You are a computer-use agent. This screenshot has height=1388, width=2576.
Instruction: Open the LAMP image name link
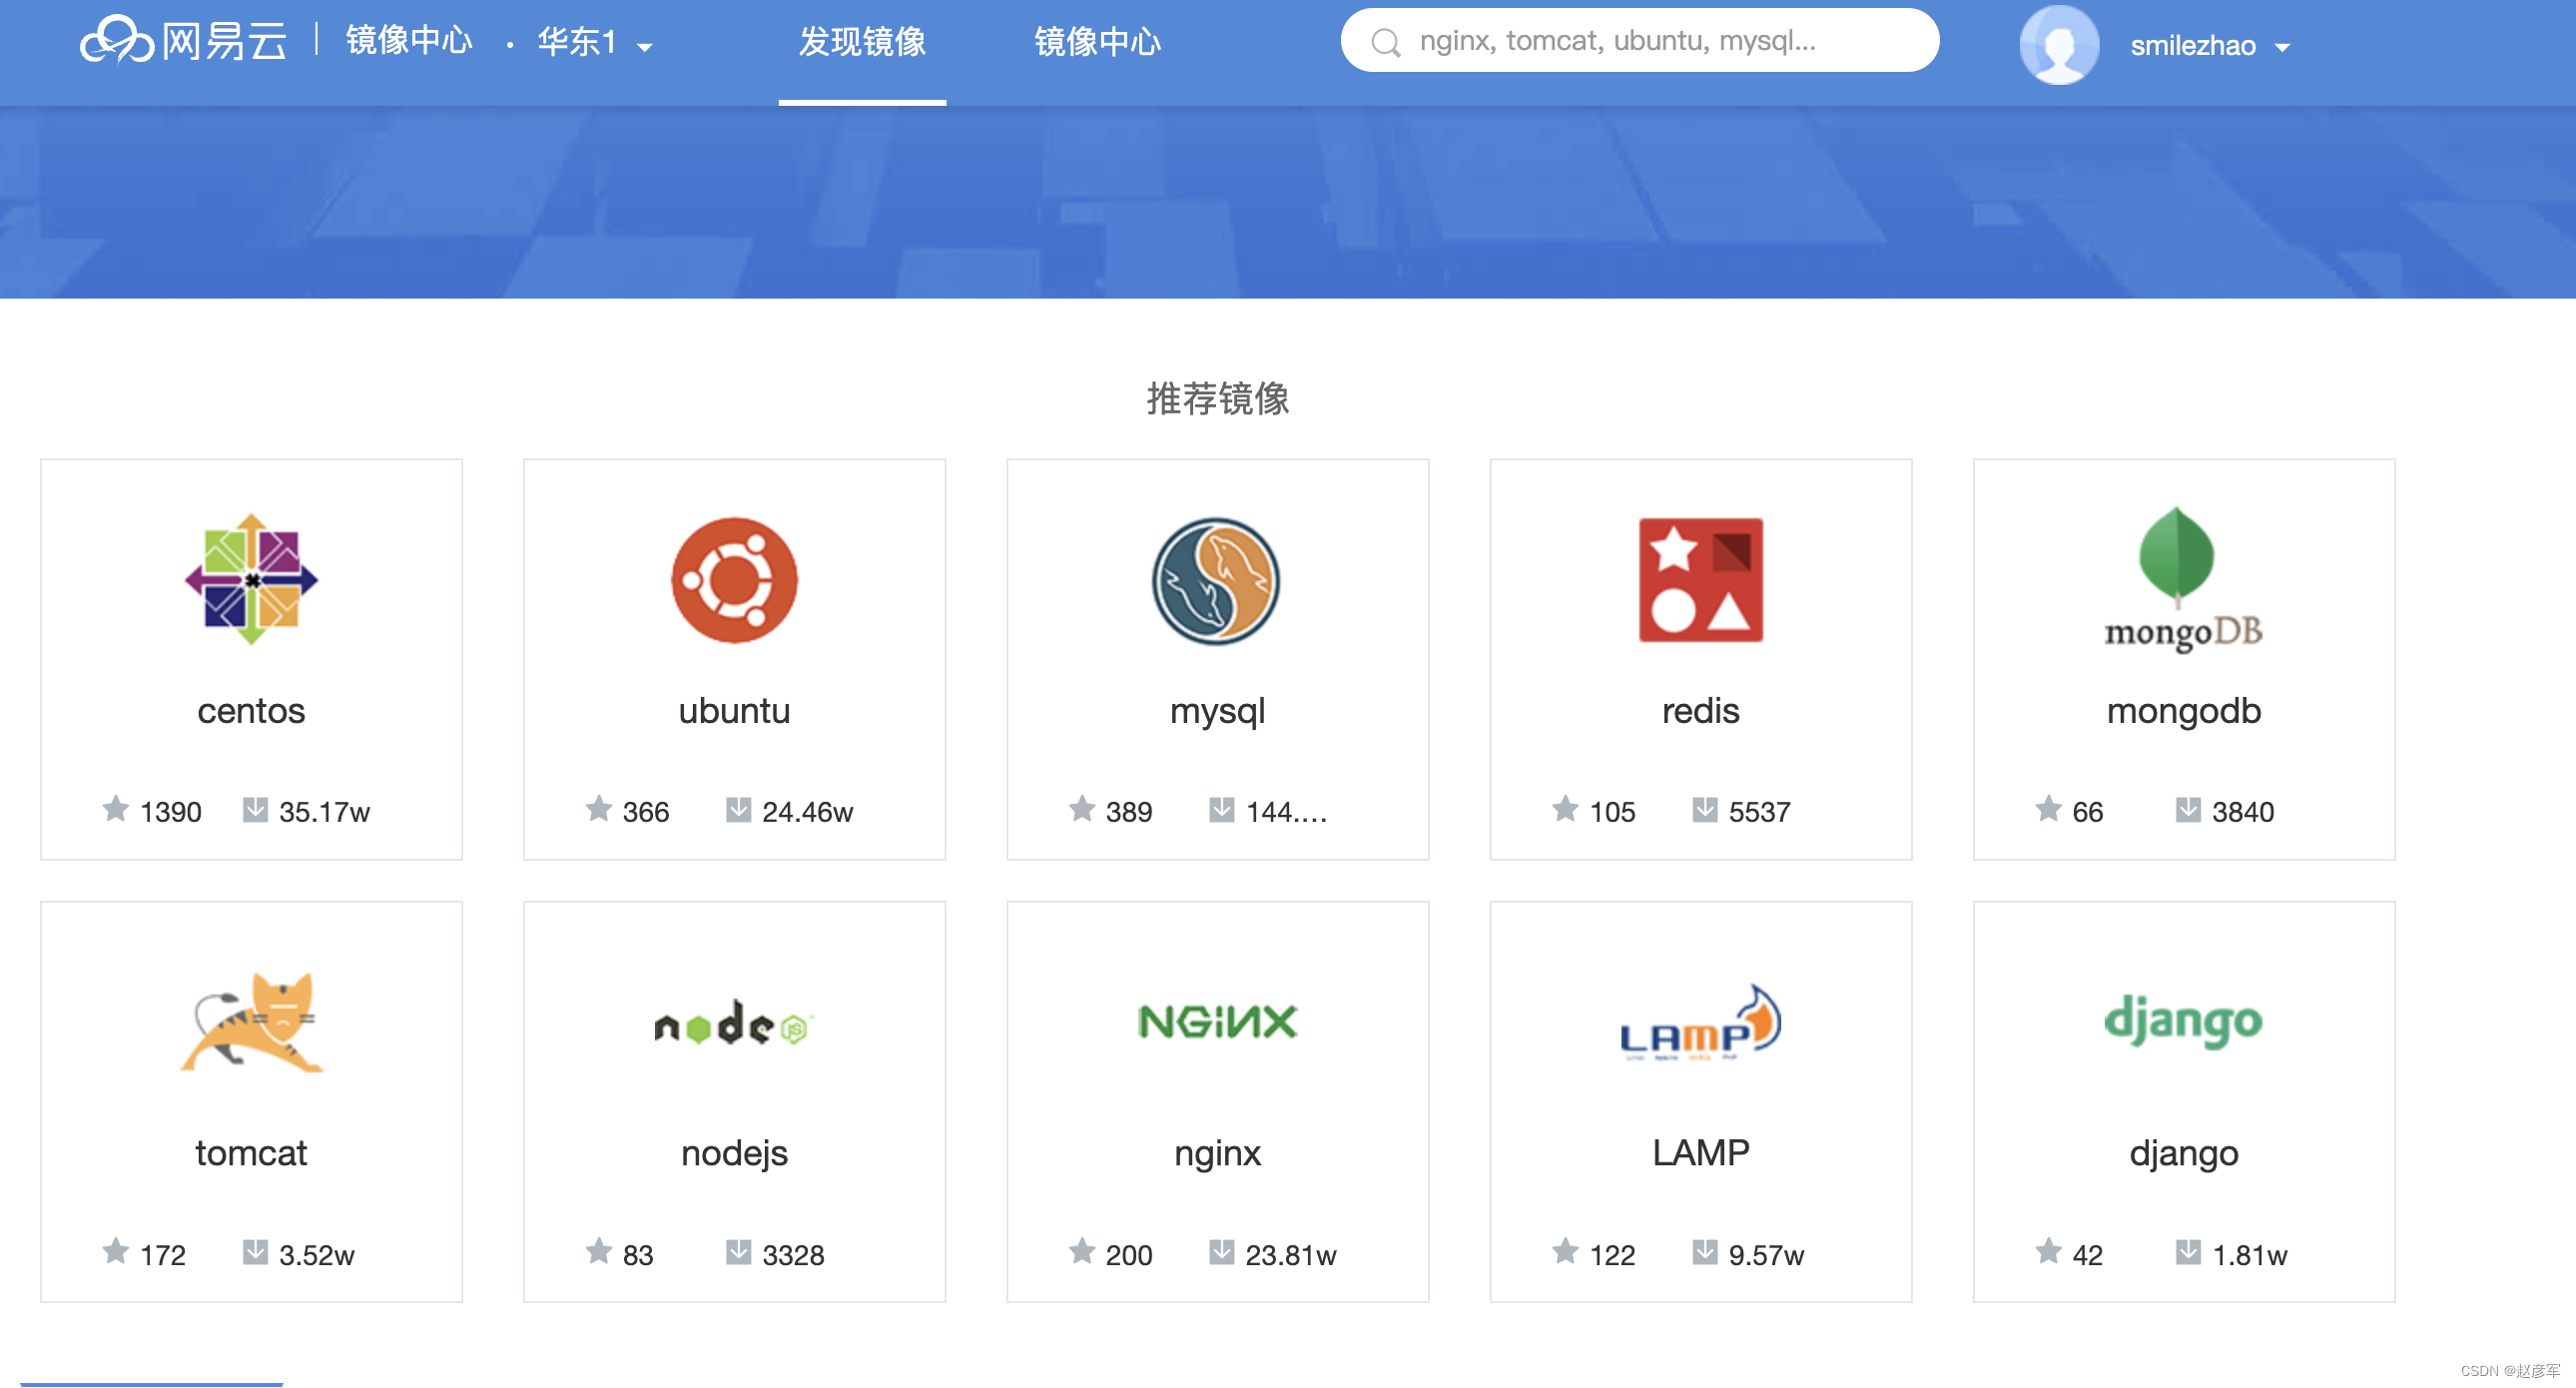point(1700,1154)
